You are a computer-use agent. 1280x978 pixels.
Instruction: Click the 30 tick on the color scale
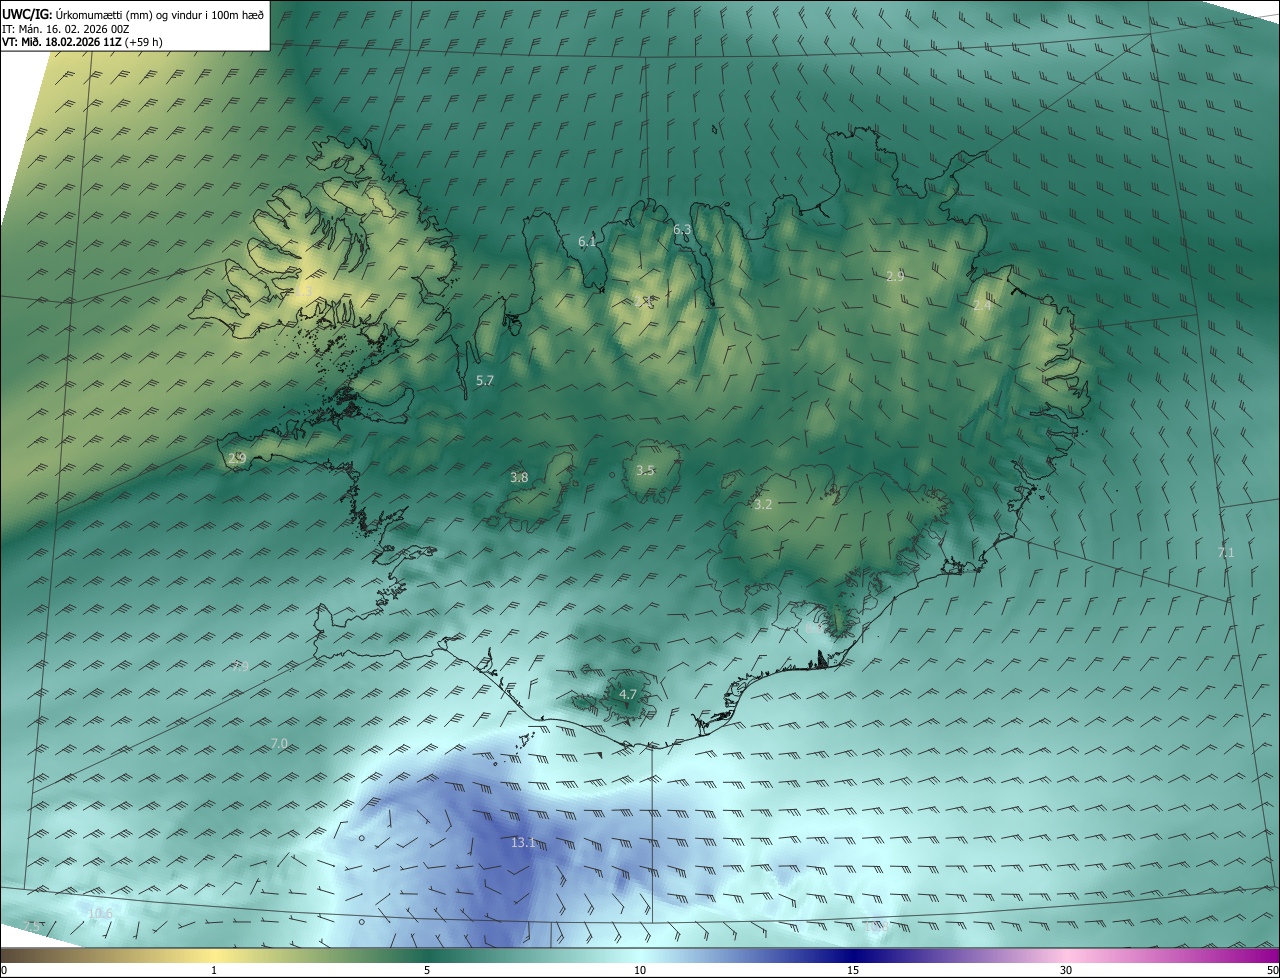pyautogui.click(x=1066, y=970)
